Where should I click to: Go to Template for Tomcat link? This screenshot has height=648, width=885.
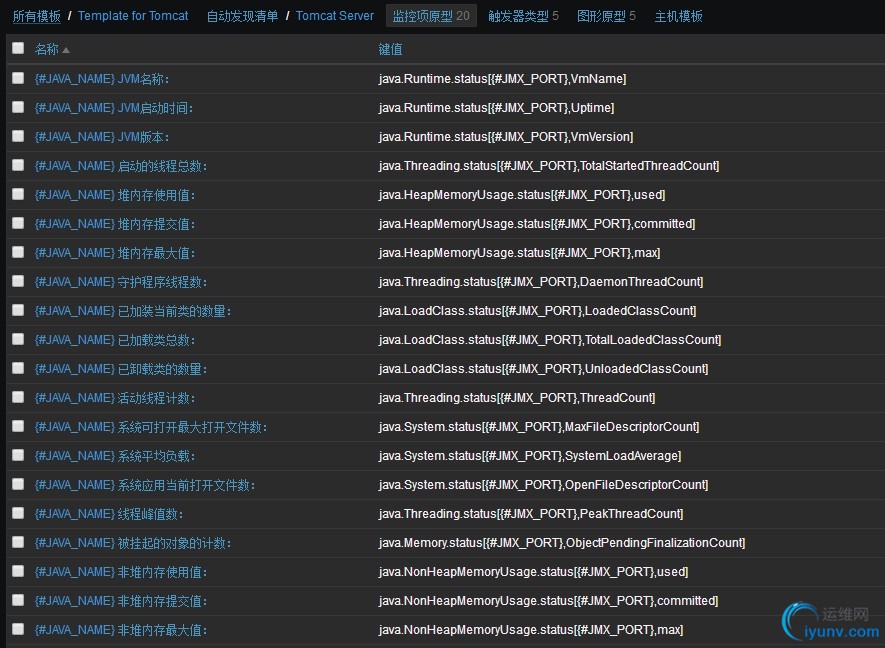coord(133,16)
